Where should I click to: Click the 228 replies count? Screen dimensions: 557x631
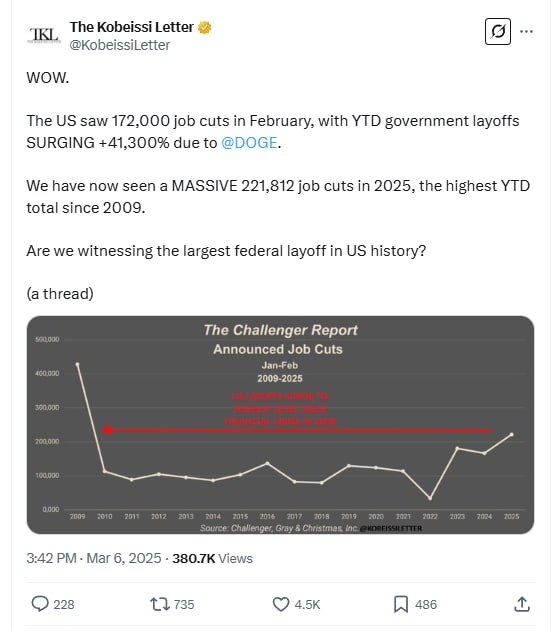click(64, 604)
